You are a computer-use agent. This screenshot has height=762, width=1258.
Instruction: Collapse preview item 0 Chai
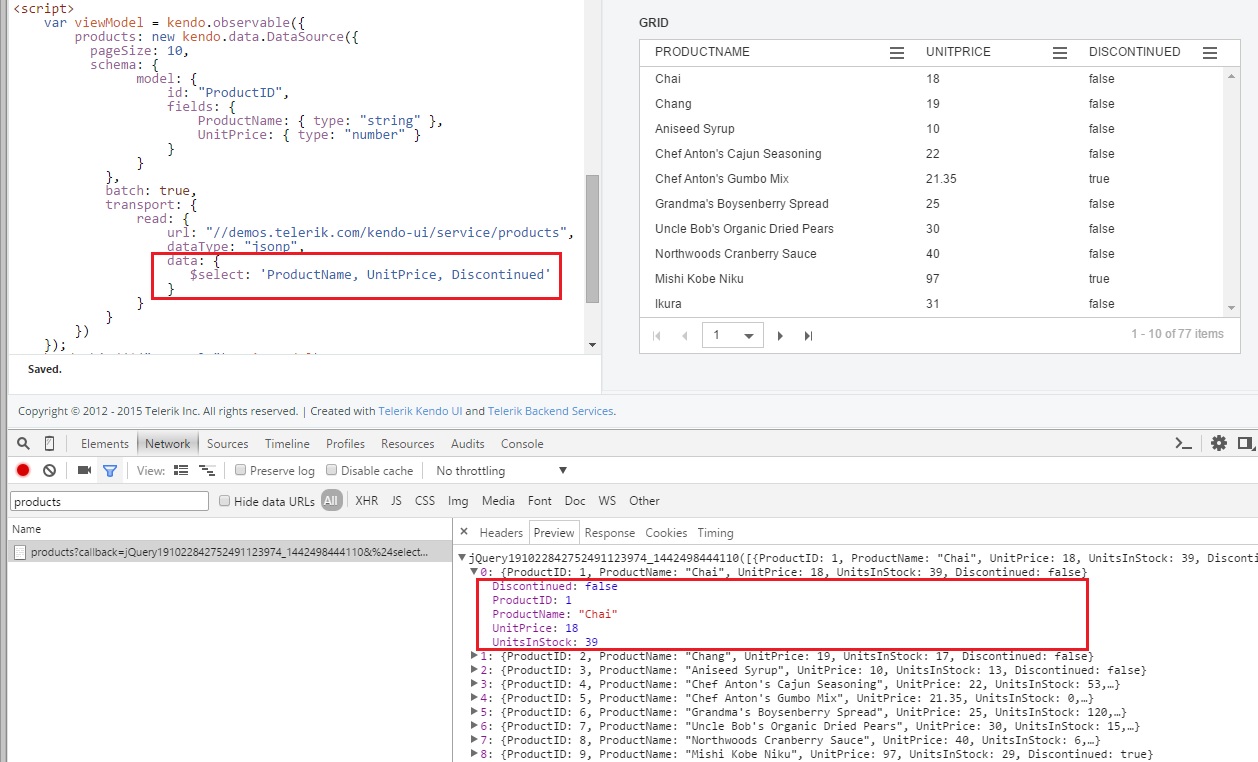[x=475, y=572]
